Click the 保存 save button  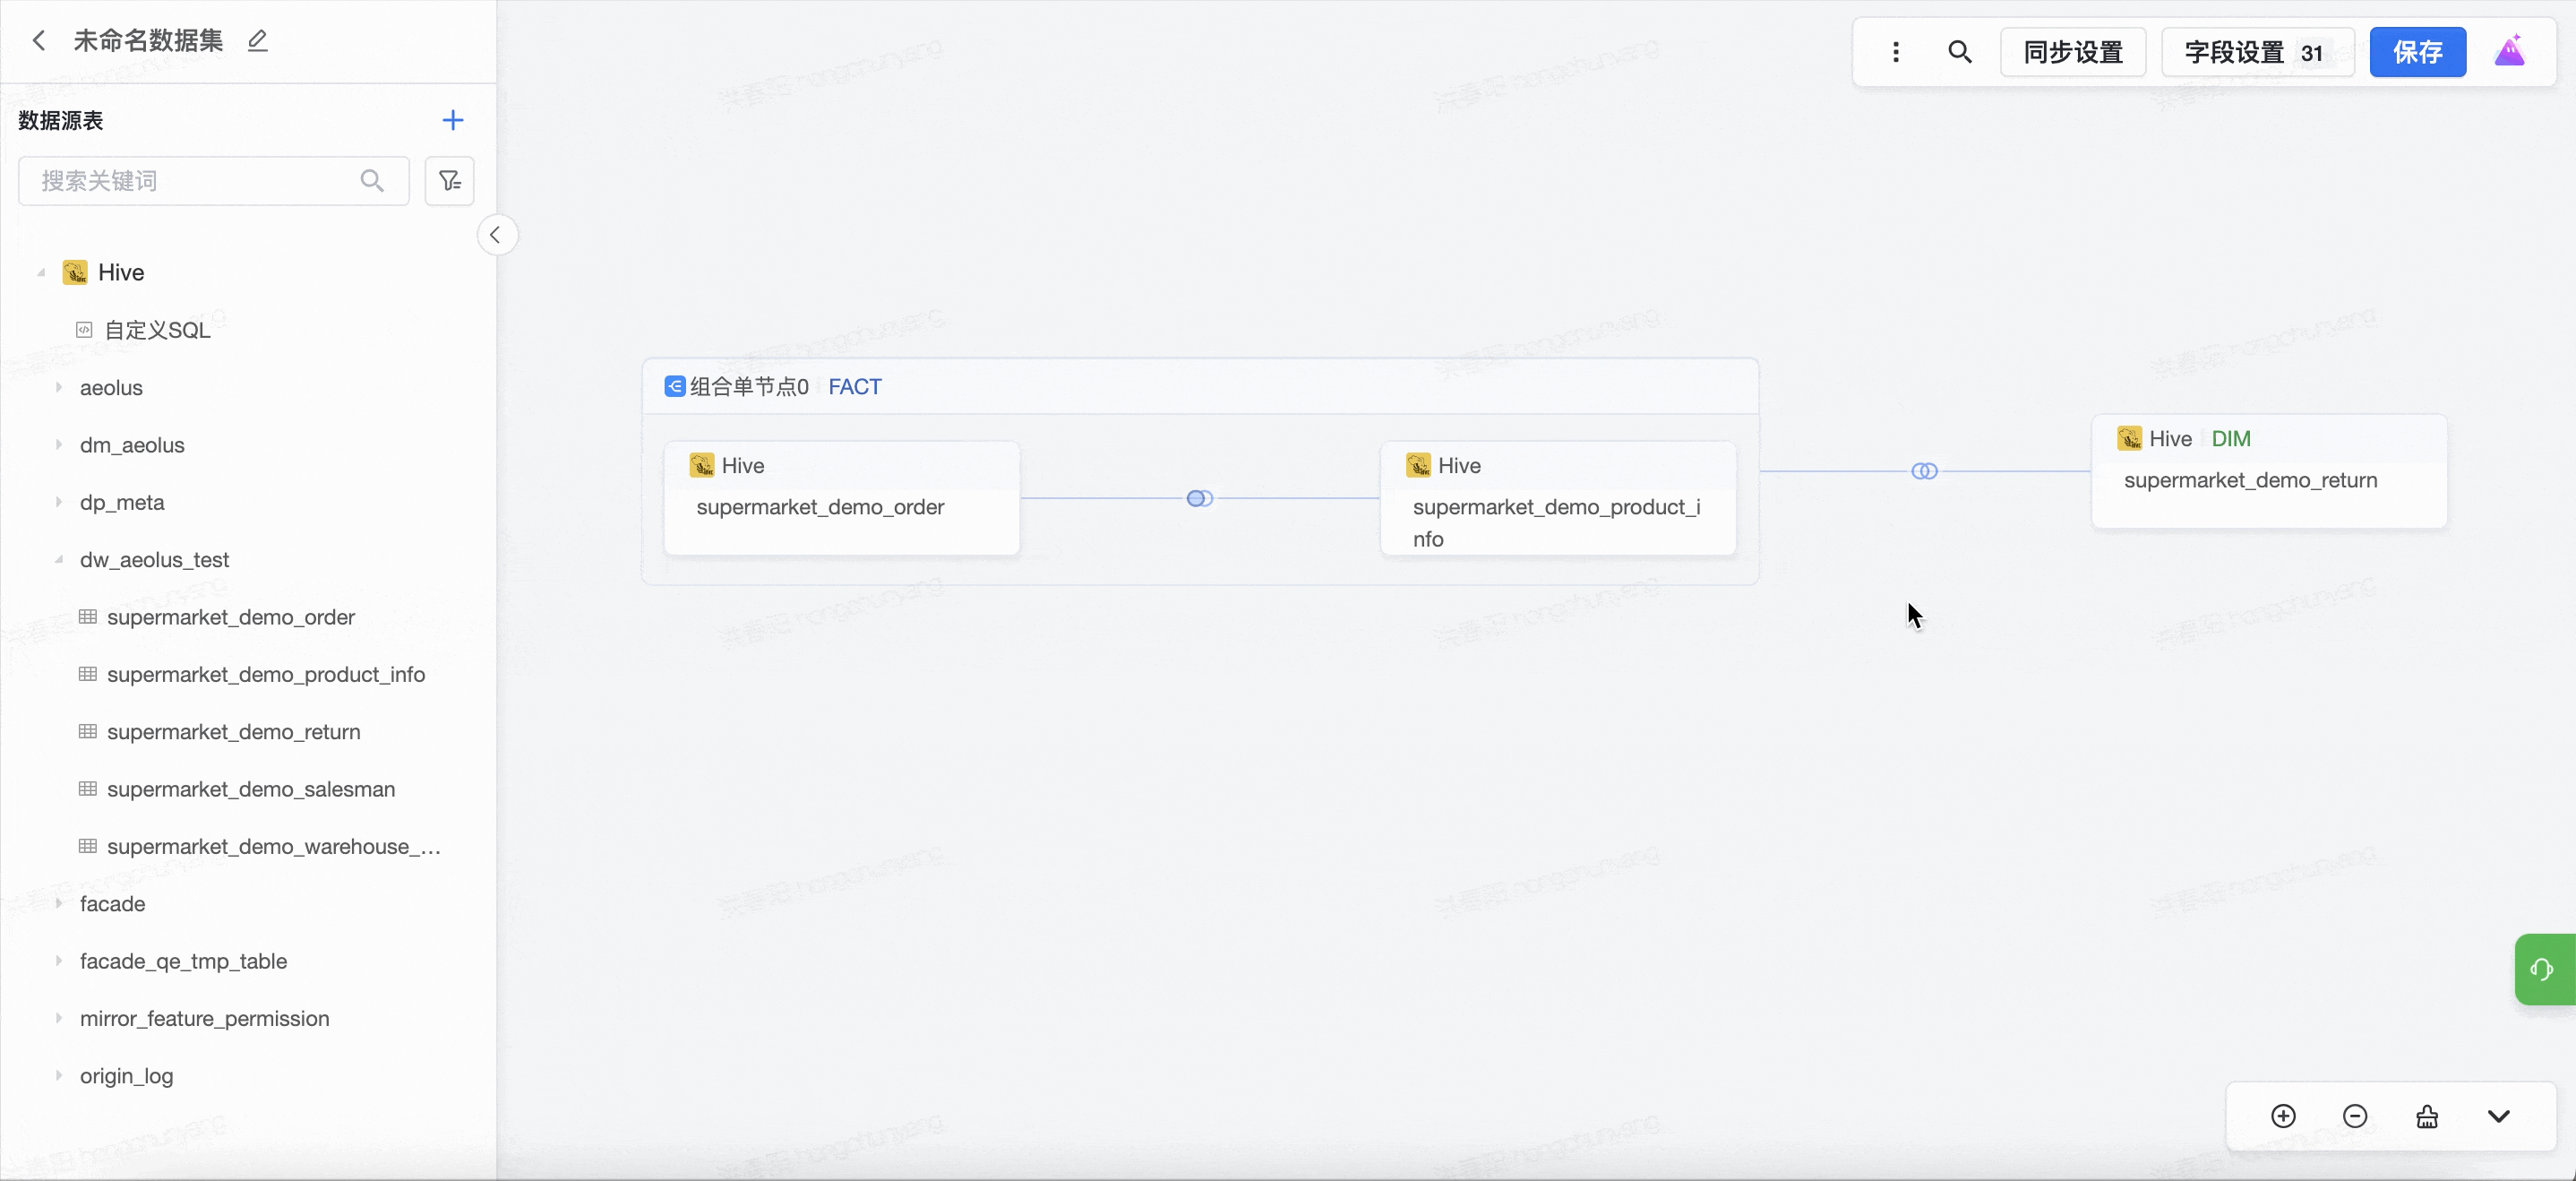click(x=2417, y=52)
